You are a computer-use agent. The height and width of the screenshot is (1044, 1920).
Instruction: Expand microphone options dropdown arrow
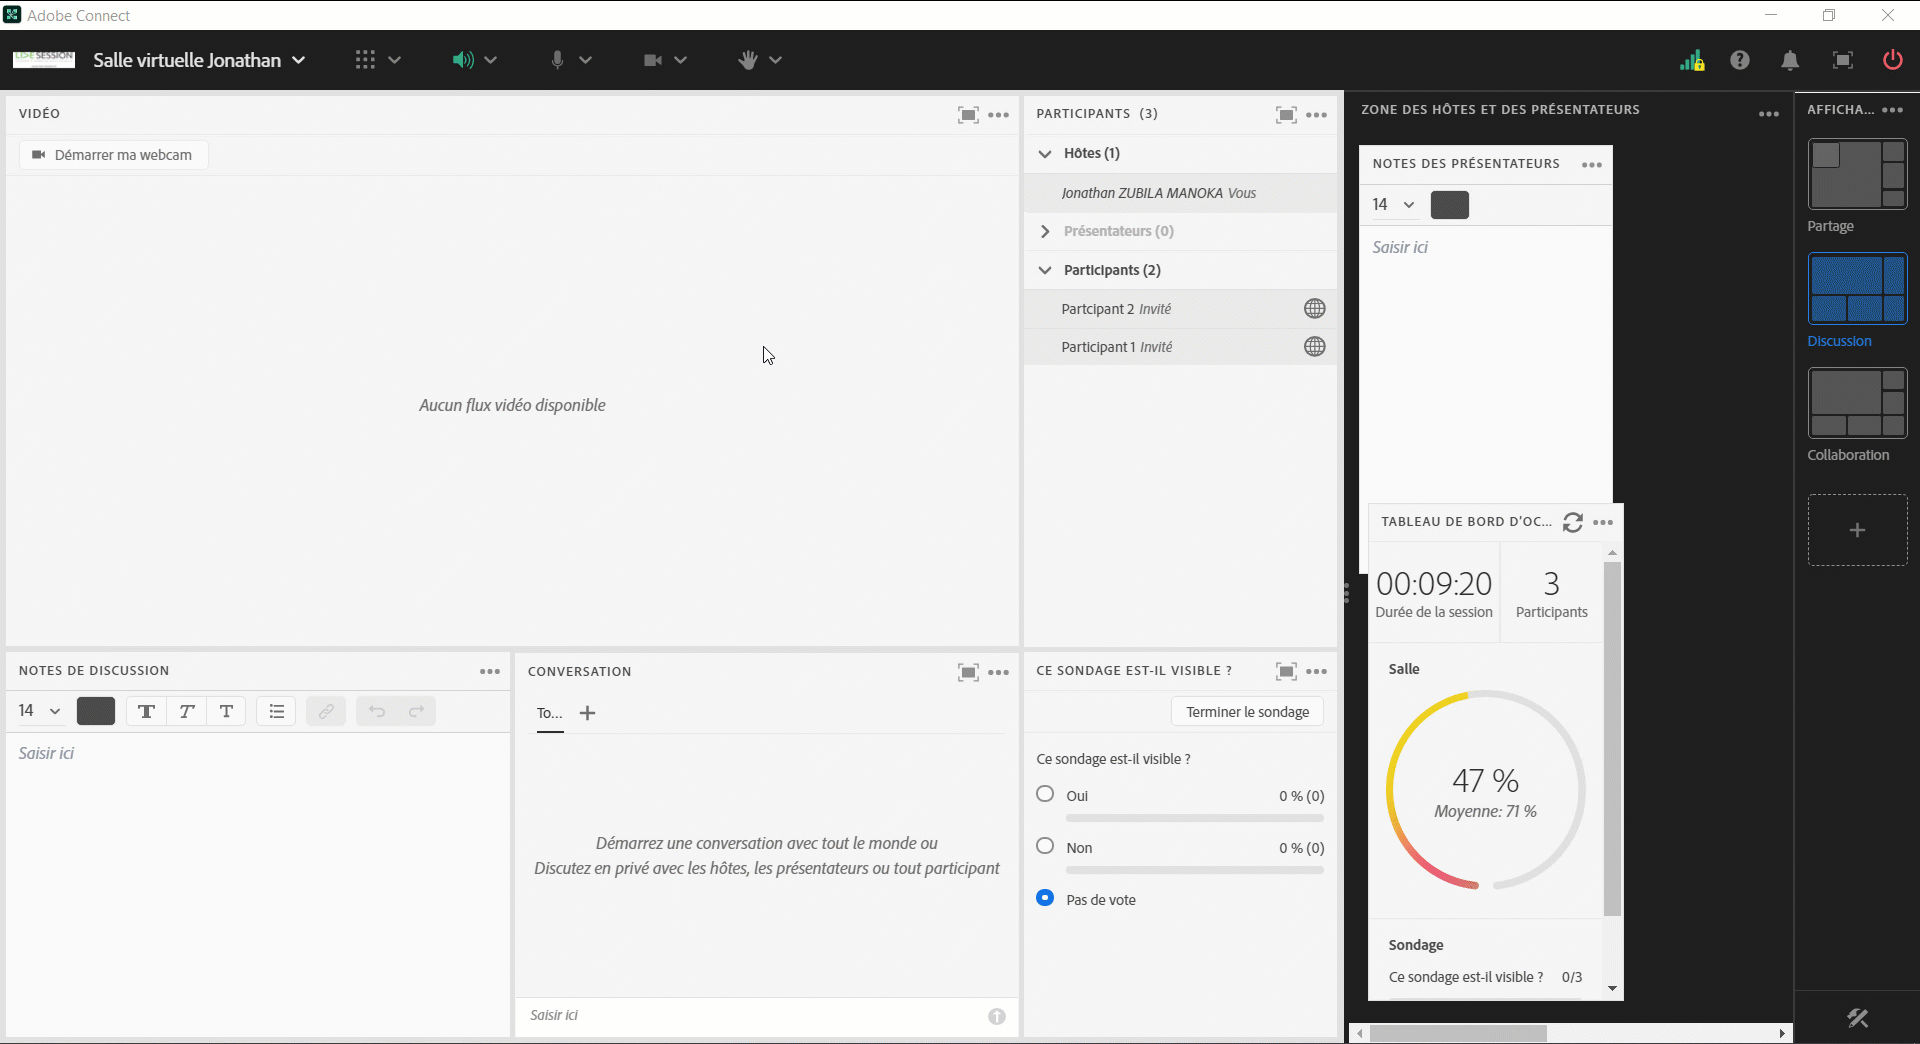tap(586, 60)
